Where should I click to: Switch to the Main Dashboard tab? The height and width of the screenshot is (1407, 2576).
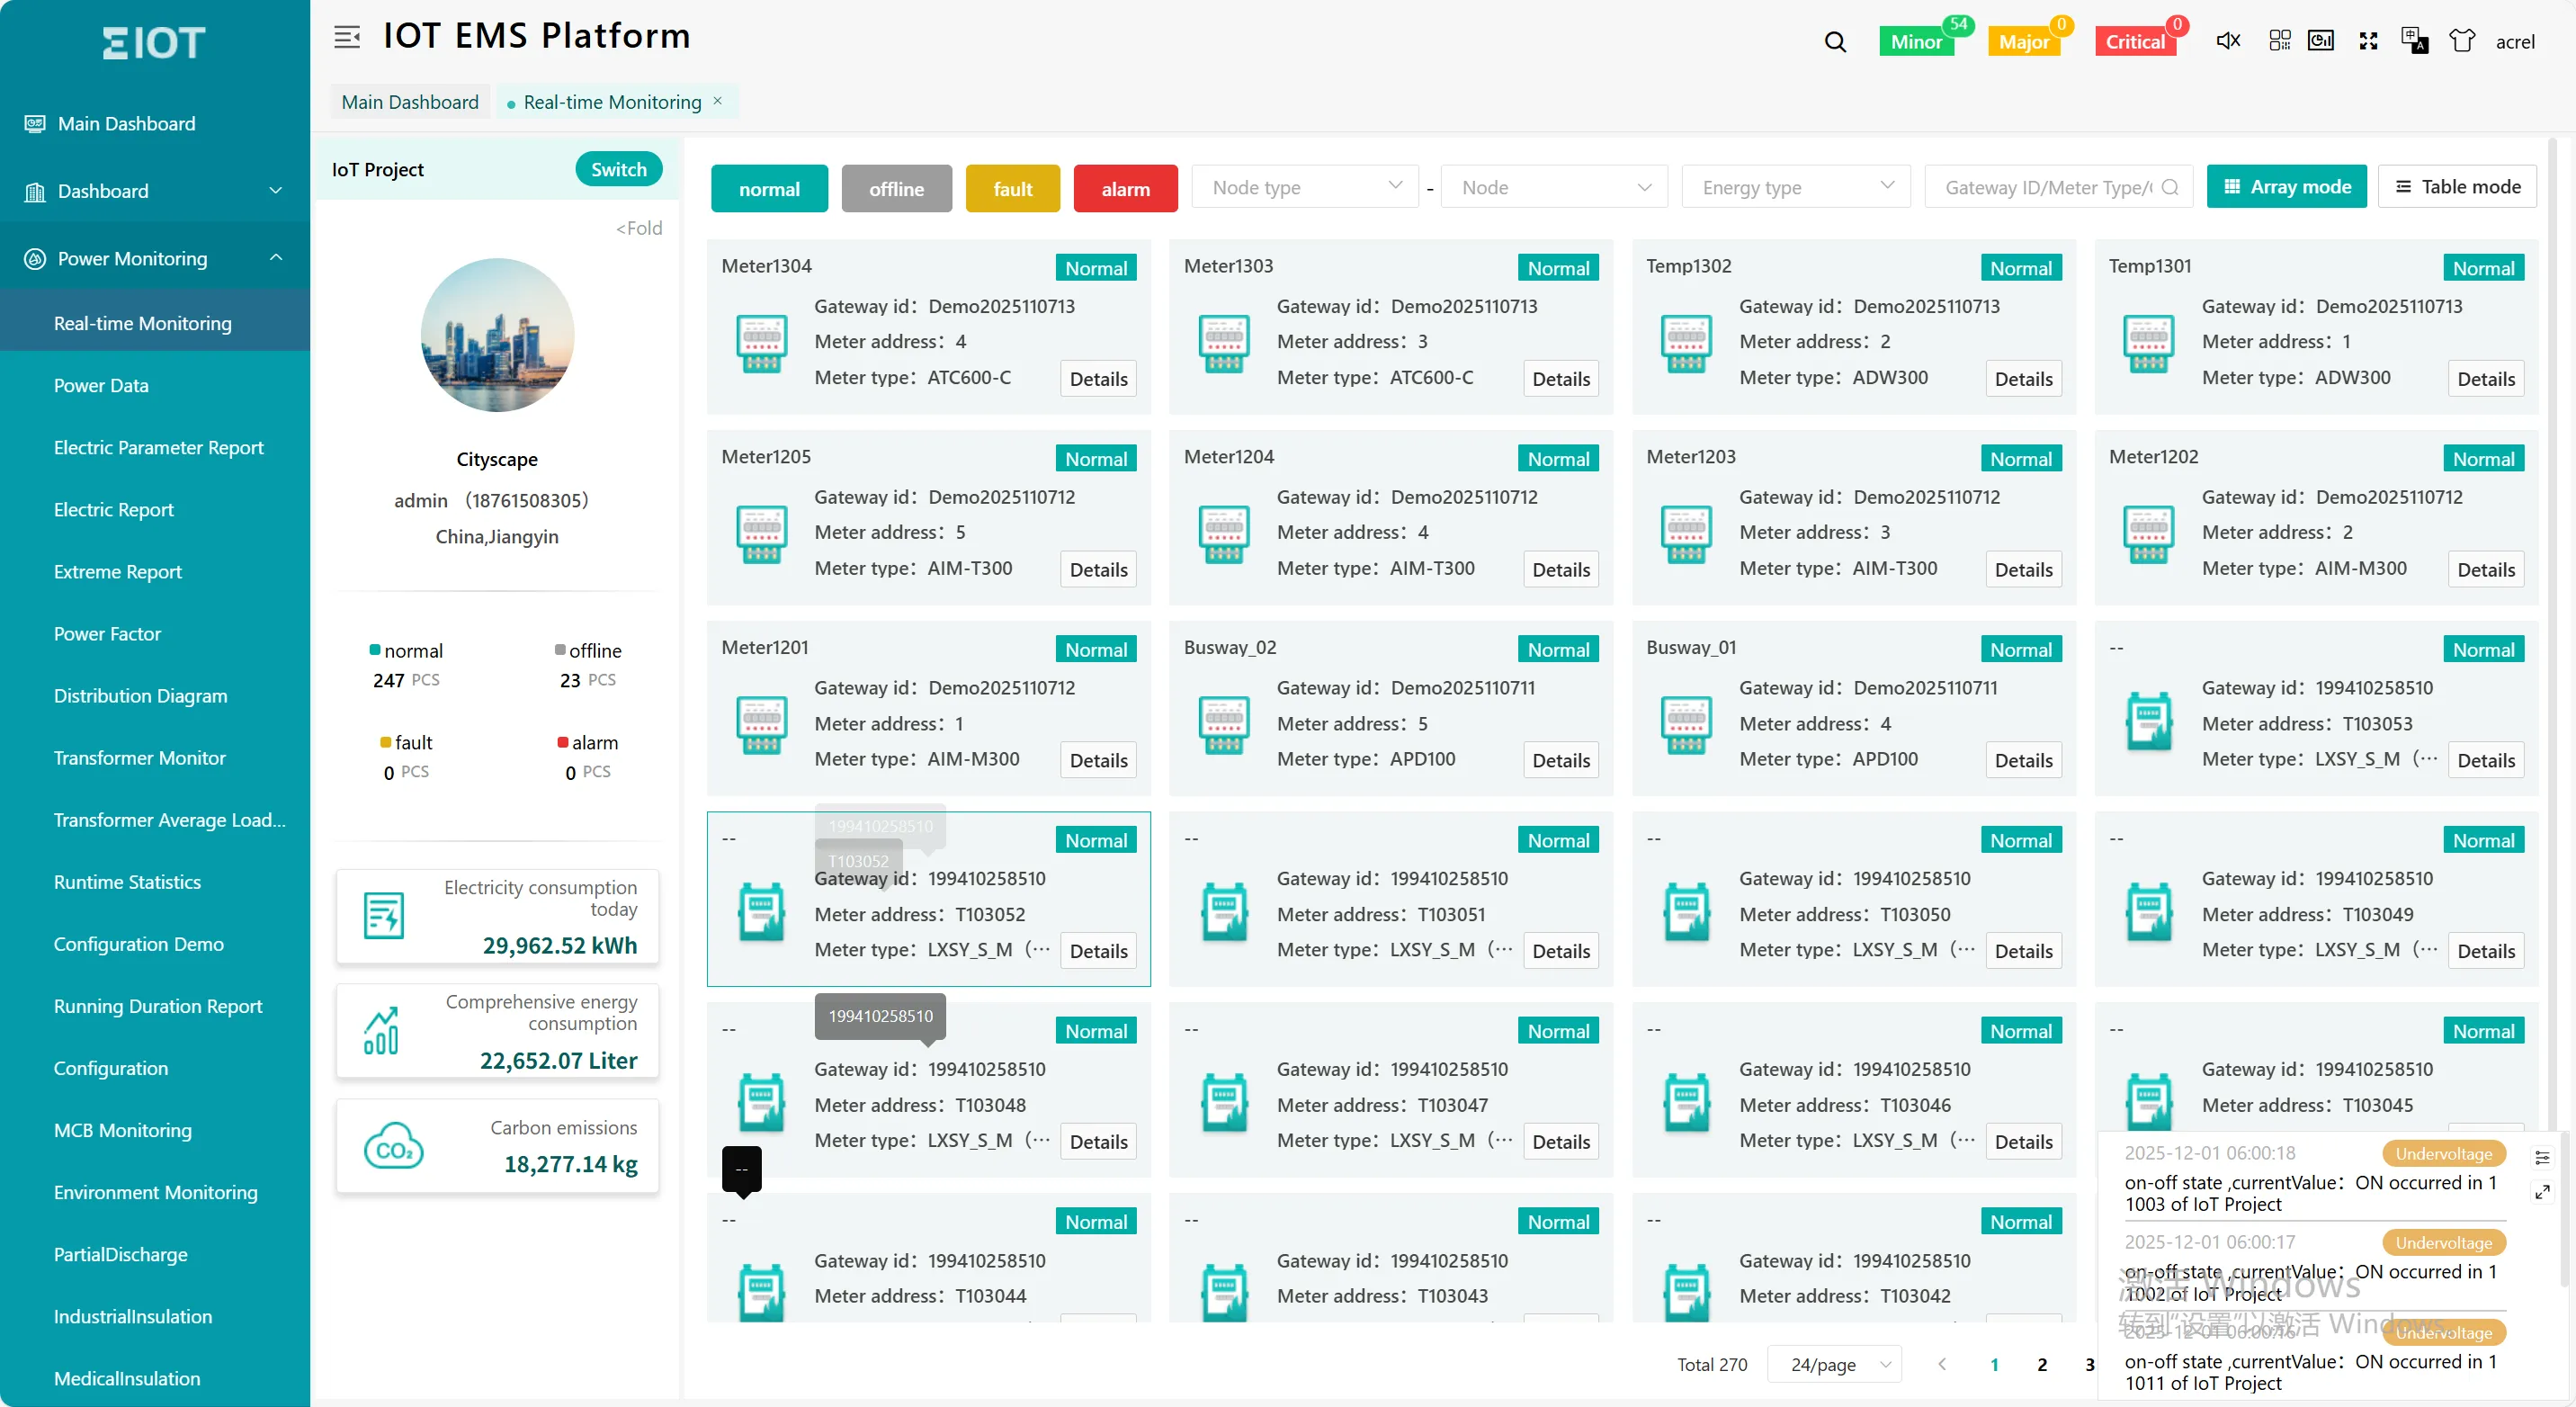click(x=409, y=101)
